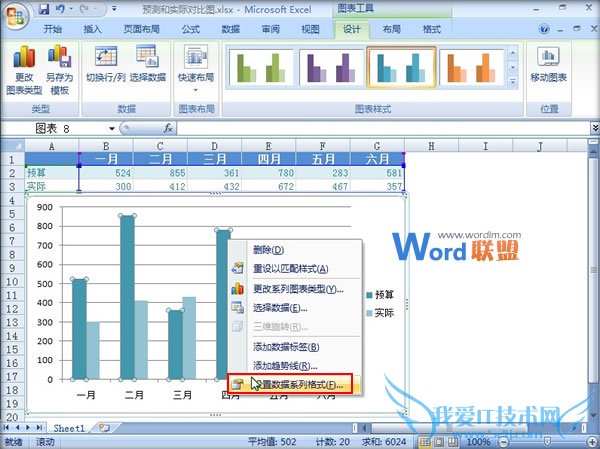This screenshot has width=600, height=449.
Task: Click the 100% zoom level button
Action: (x=478, y=442)
